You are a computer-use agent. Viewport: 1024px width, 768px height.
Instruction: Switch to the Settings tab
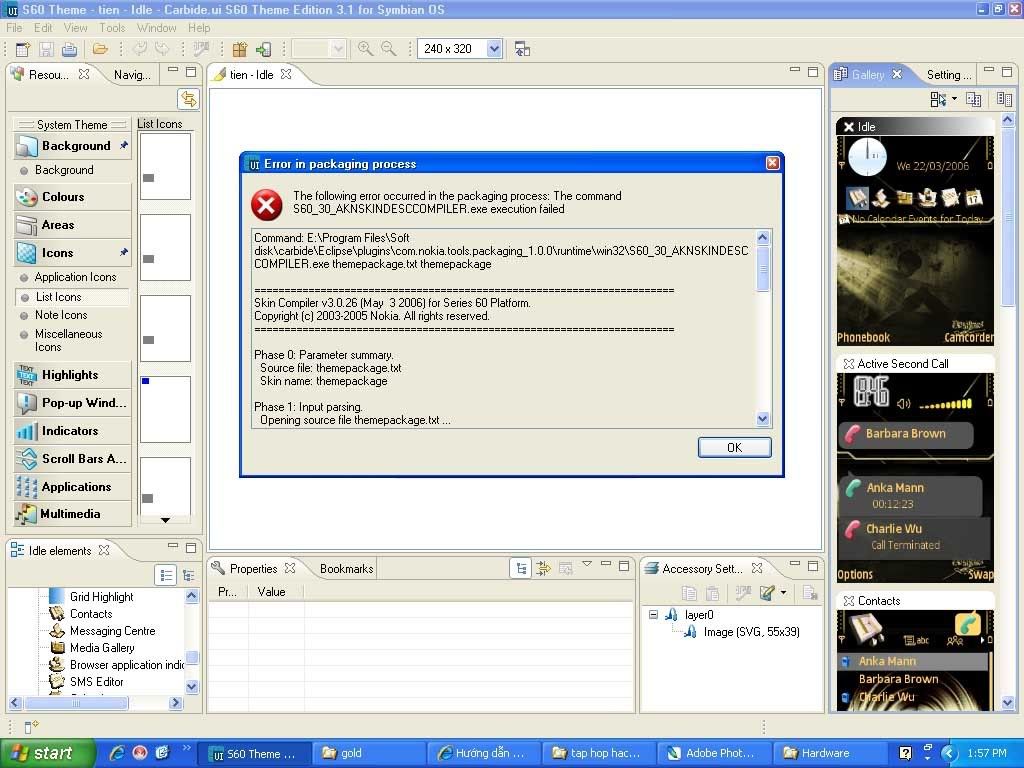click(x=948, y=75)
